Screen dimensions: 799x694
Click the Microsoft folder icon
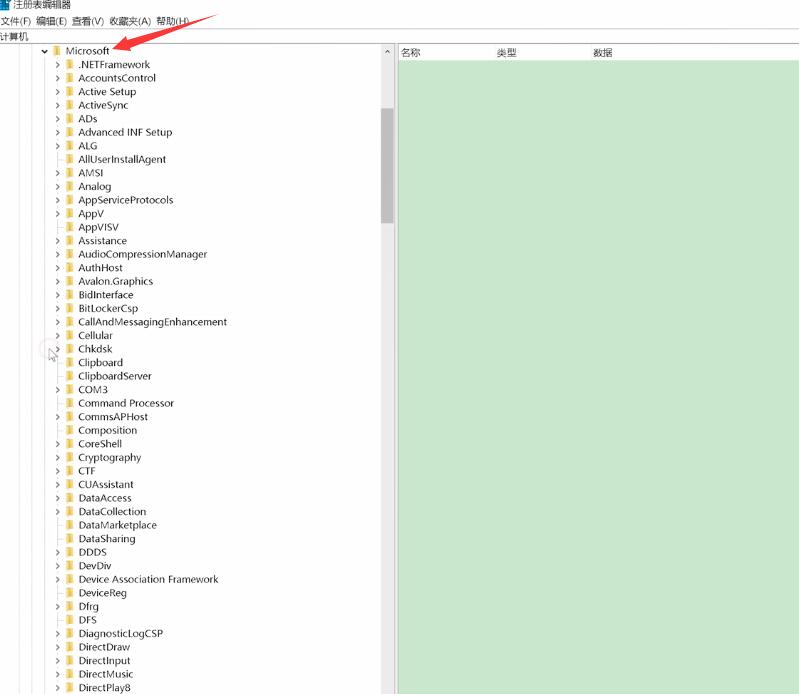click(x=57, y=51)
